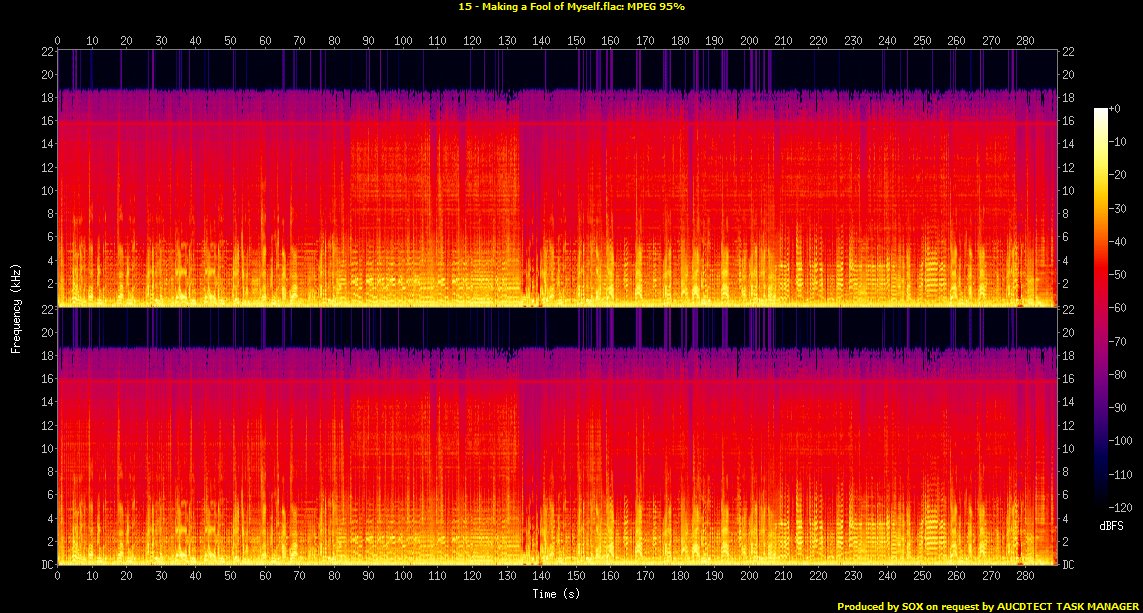
Task: Click the white top end of the color bar
Action: (1101, 111)
